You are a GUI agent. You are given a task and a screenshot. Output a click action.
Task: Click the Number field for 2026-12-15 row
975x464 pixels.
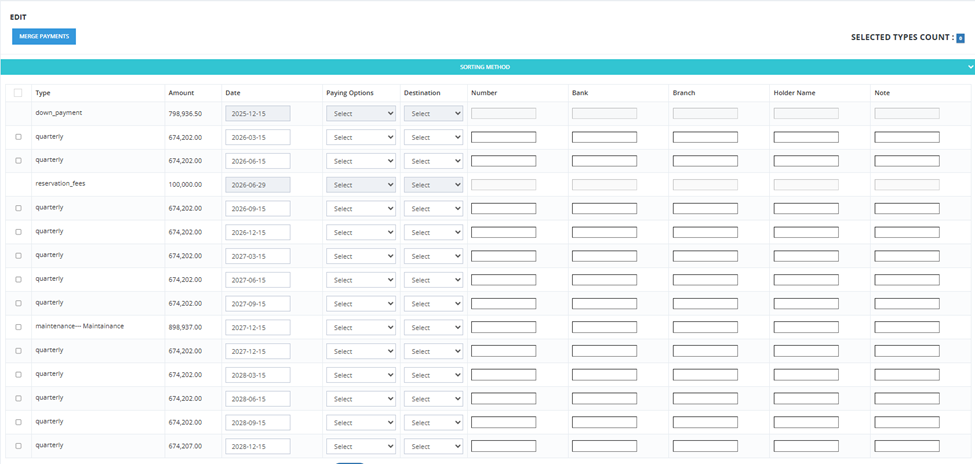point(504,232)
